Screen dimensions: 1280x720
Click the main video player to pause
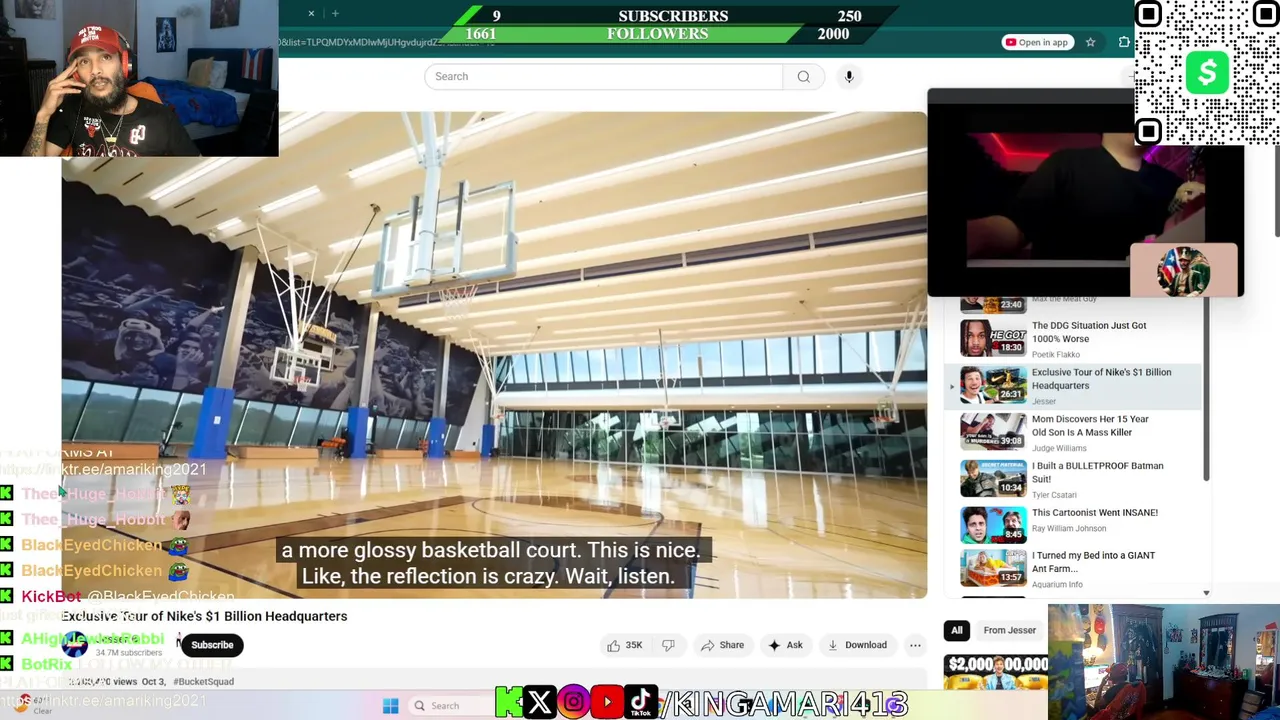pos(494,355)
